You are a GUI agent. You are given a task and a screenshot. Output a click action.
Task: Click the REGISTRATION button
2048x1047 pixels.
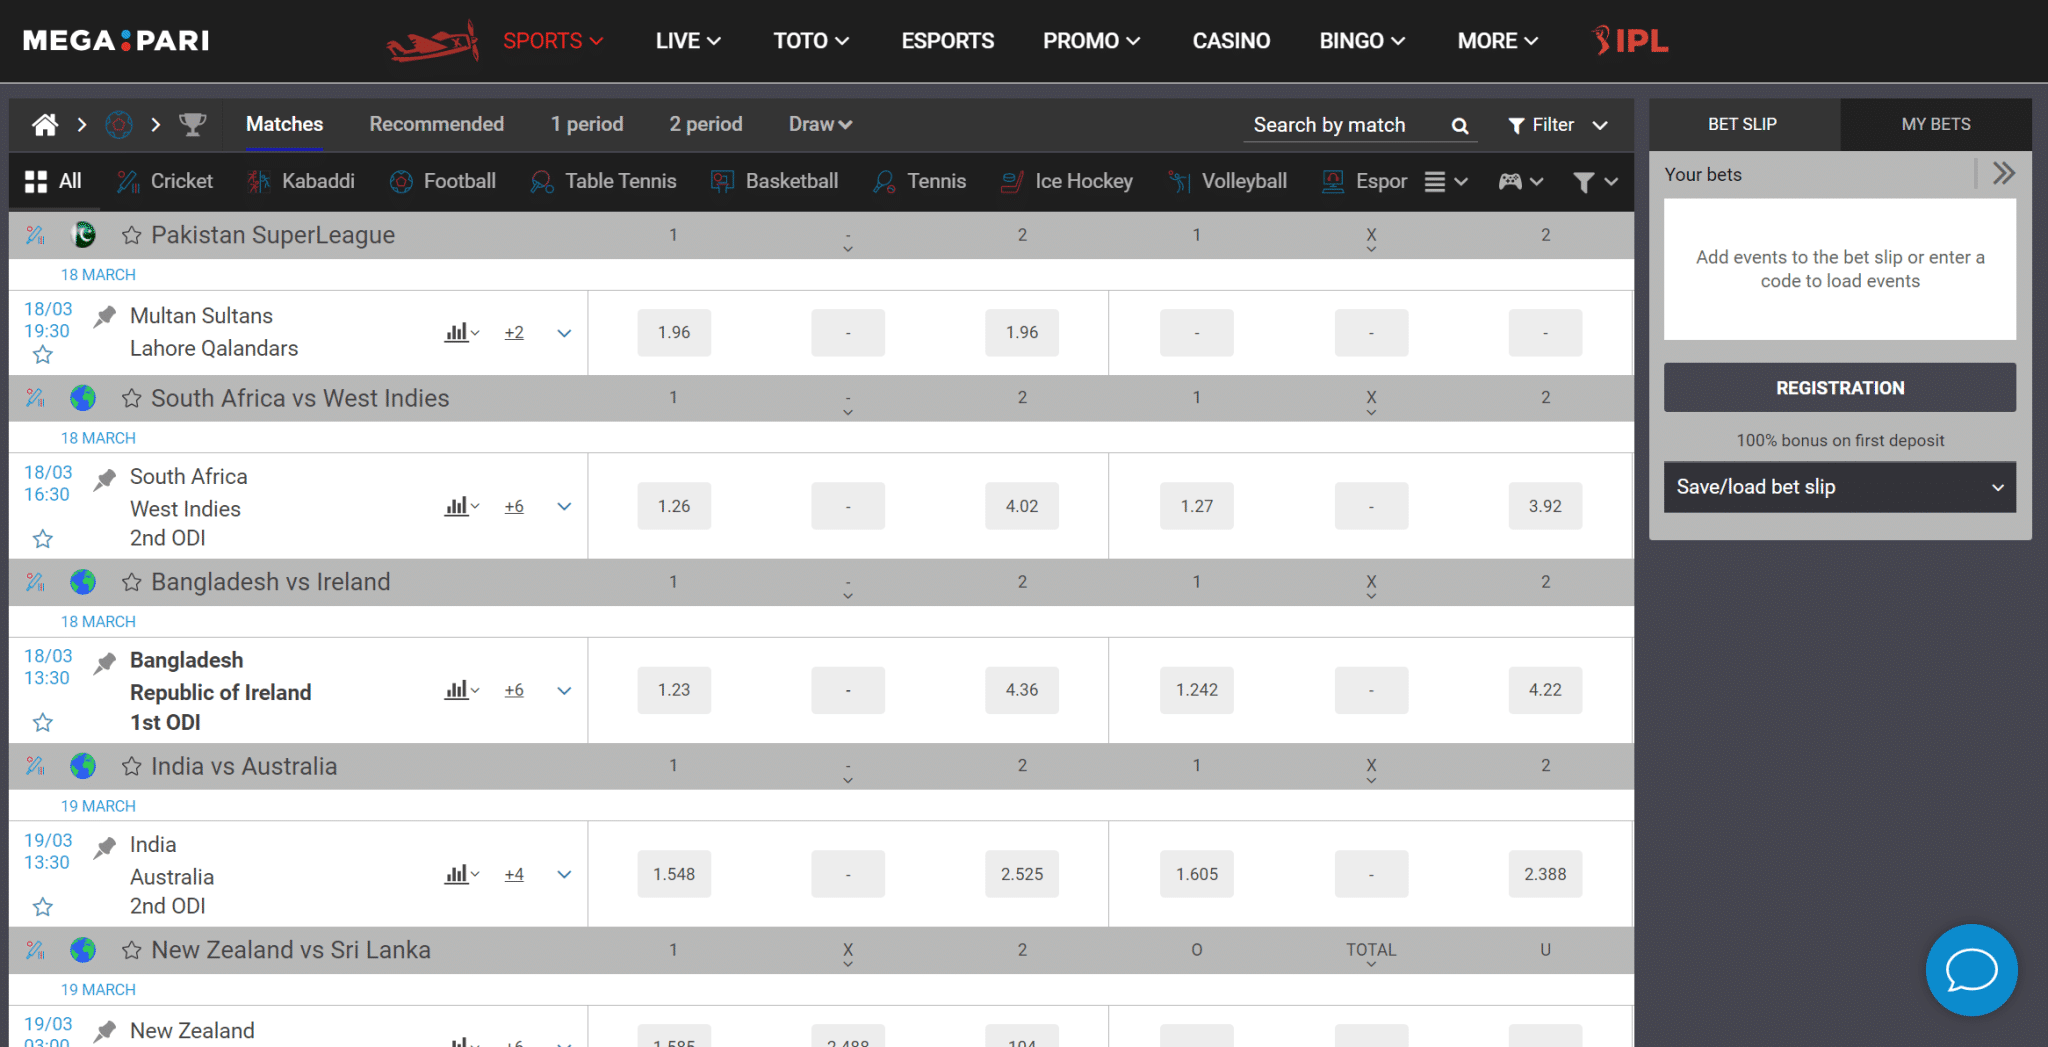click(x=1839, y=388)
